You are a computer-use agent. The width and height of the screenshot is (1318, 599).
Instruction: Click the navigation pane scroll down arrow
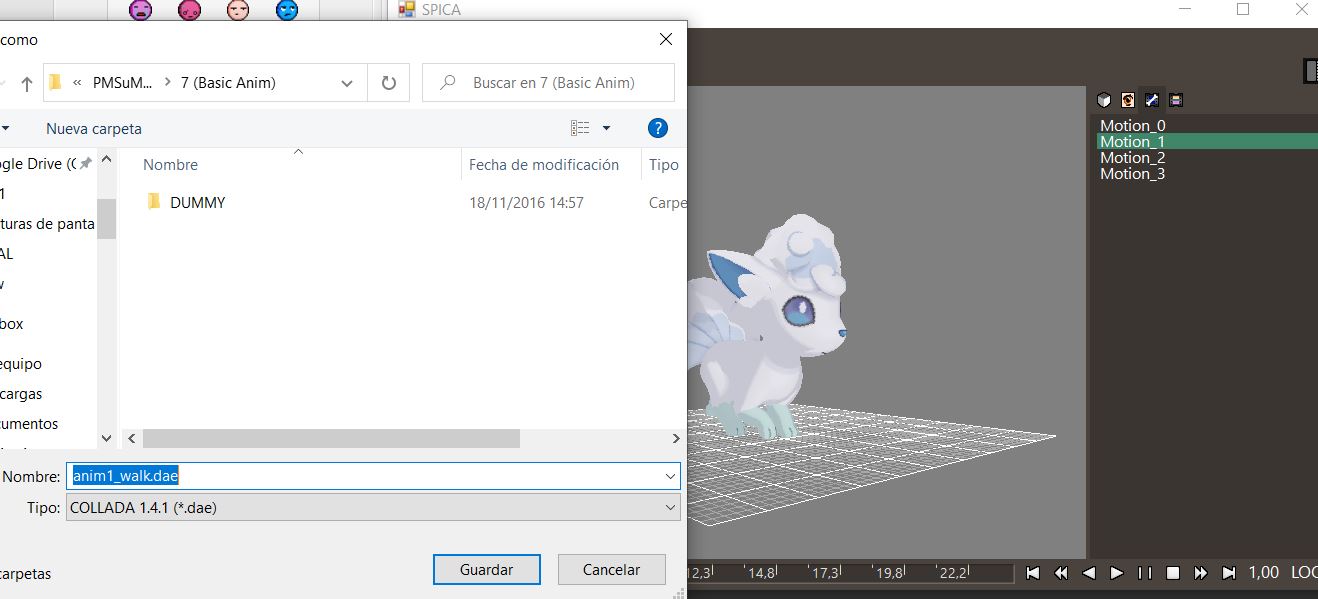[x=107, y=438]
